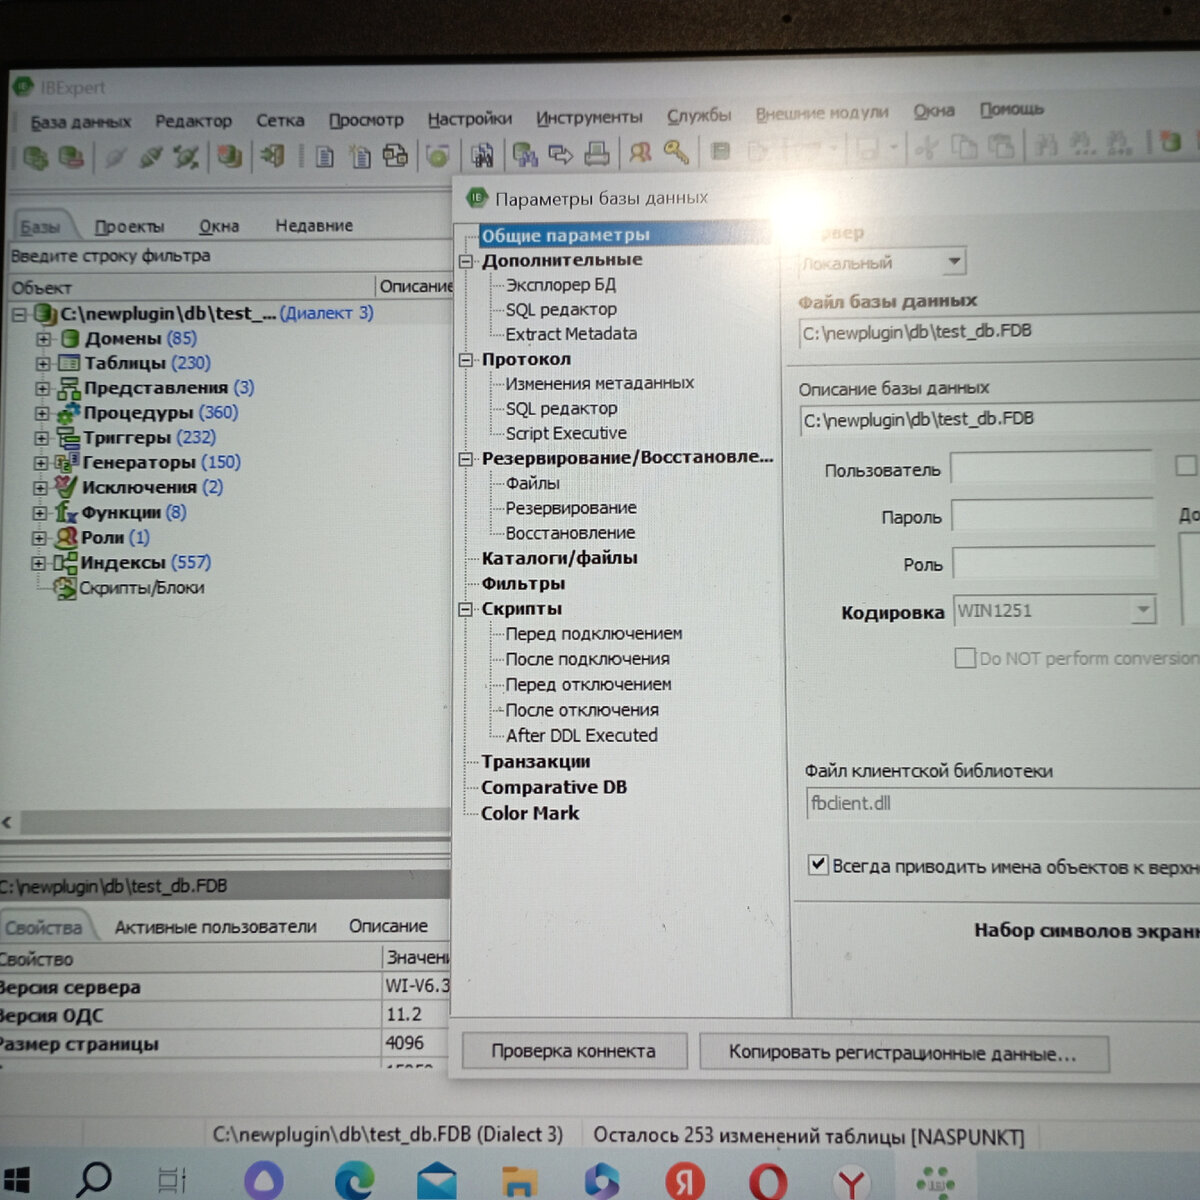The height and width of the screenshot is (1200, 1200).
Task: Click the green arrow door toolbar icon
Action: [272, 156]
